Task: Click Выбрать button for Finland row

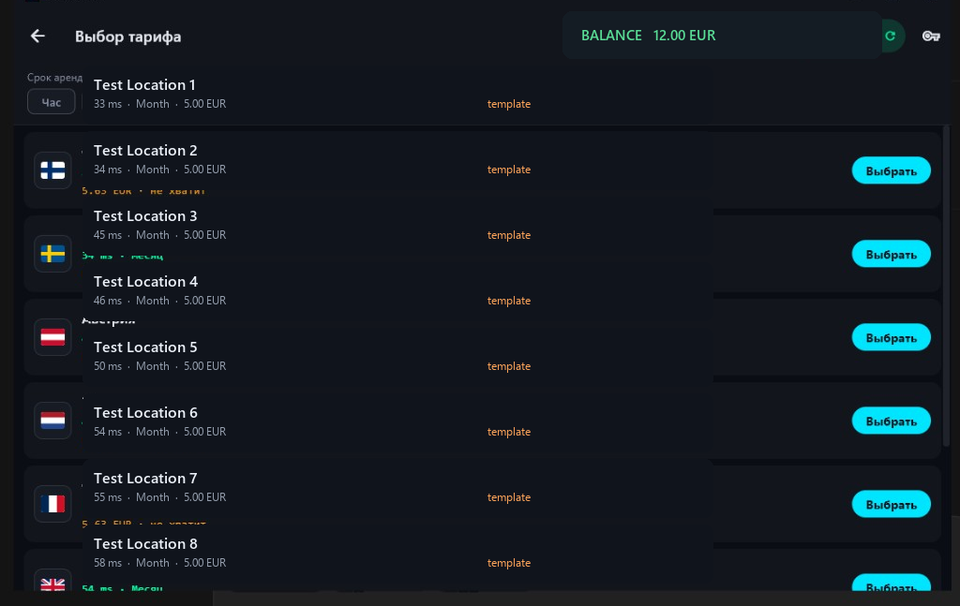Action: pyautogui.click(x=891, y=171)
